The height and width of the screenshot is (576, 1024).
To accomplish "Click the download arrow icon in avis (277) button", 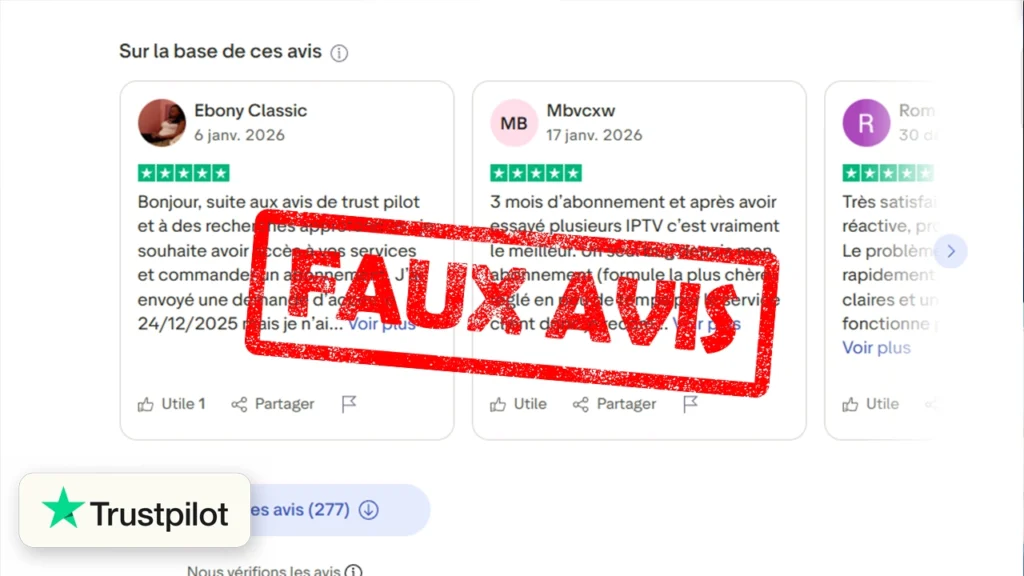I will tap(369, 509).
